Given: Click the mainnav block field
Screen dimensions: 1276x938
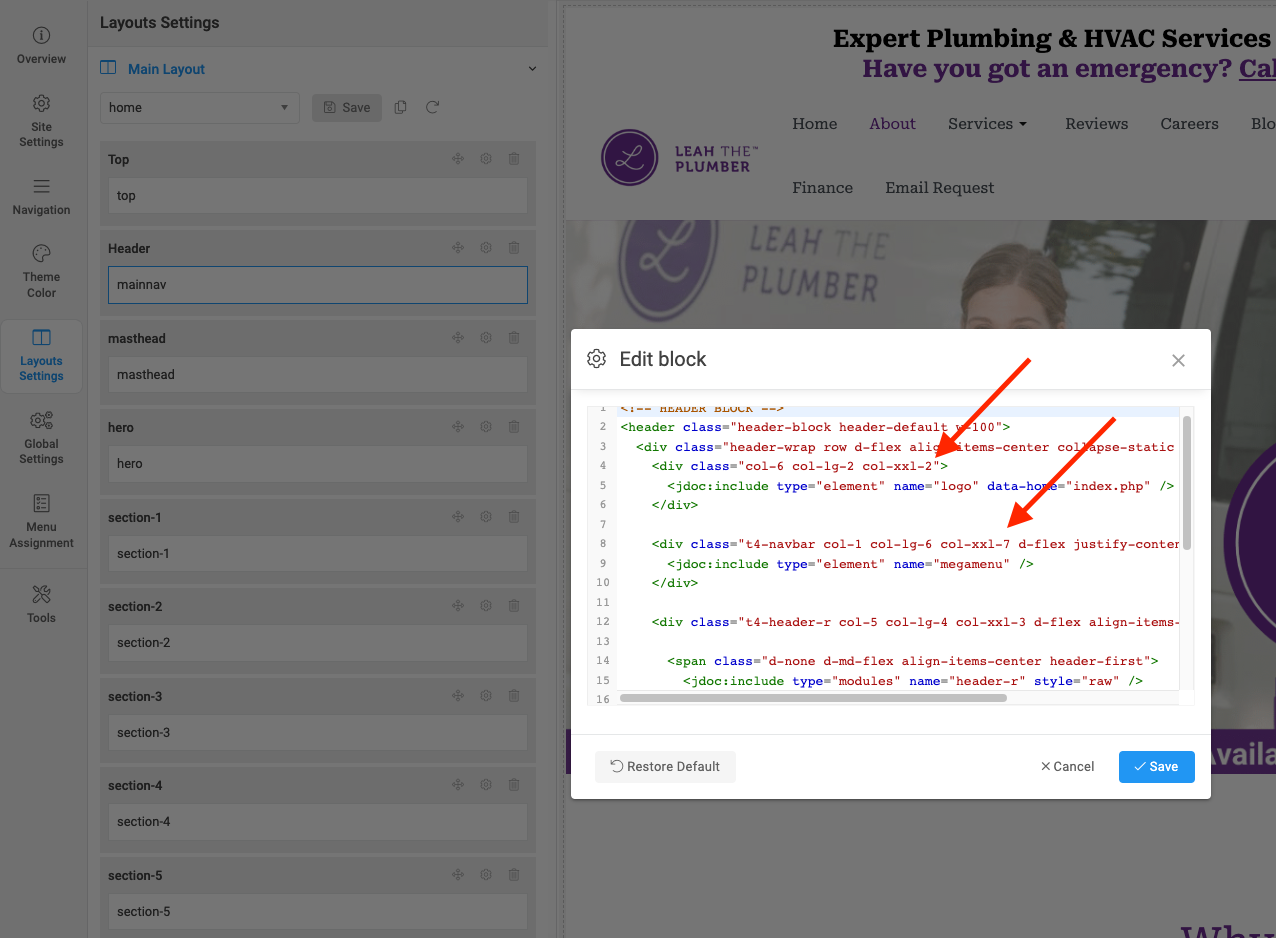Looking at the screenshot, I should point(317,285).
